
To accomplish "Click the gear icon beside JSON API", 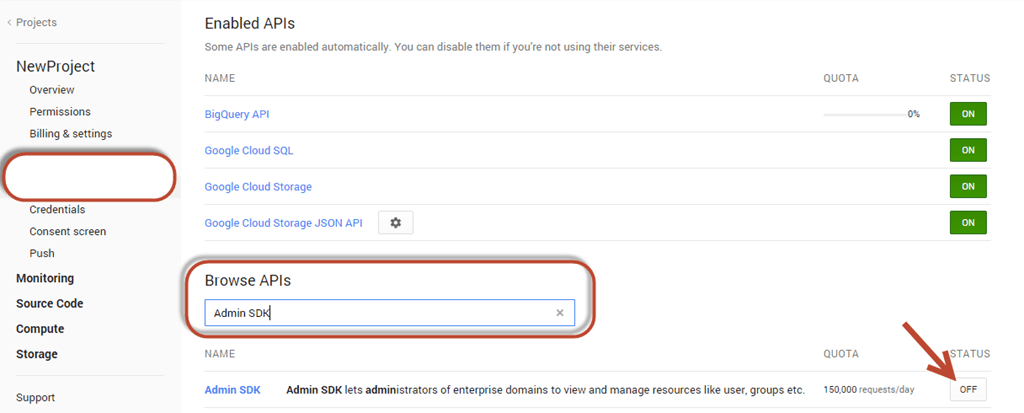I will [x=396, y=223].
